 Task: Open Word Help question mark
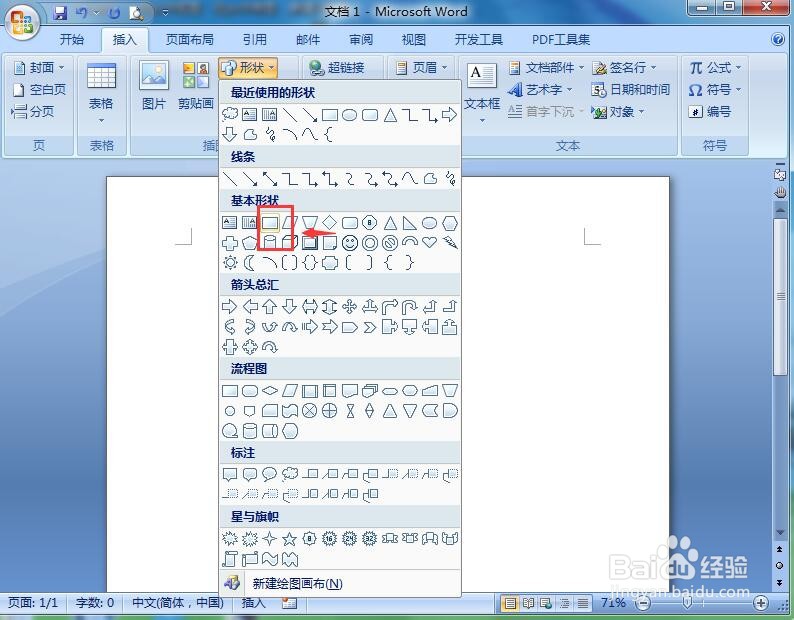click(778, 39)
